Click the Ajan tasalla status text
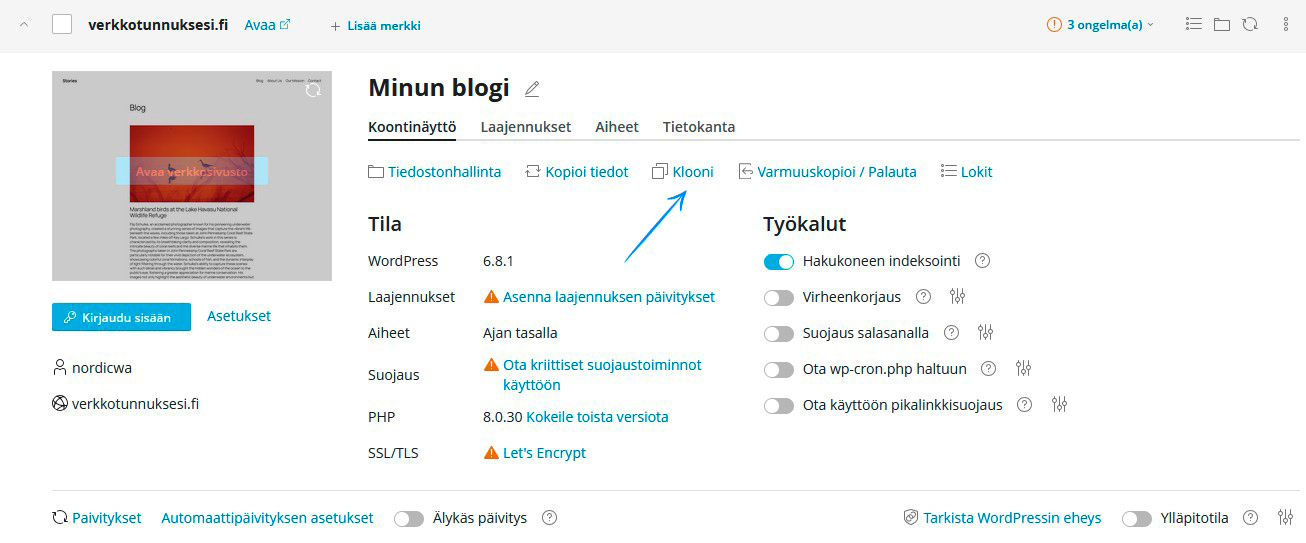 point(520,333)
